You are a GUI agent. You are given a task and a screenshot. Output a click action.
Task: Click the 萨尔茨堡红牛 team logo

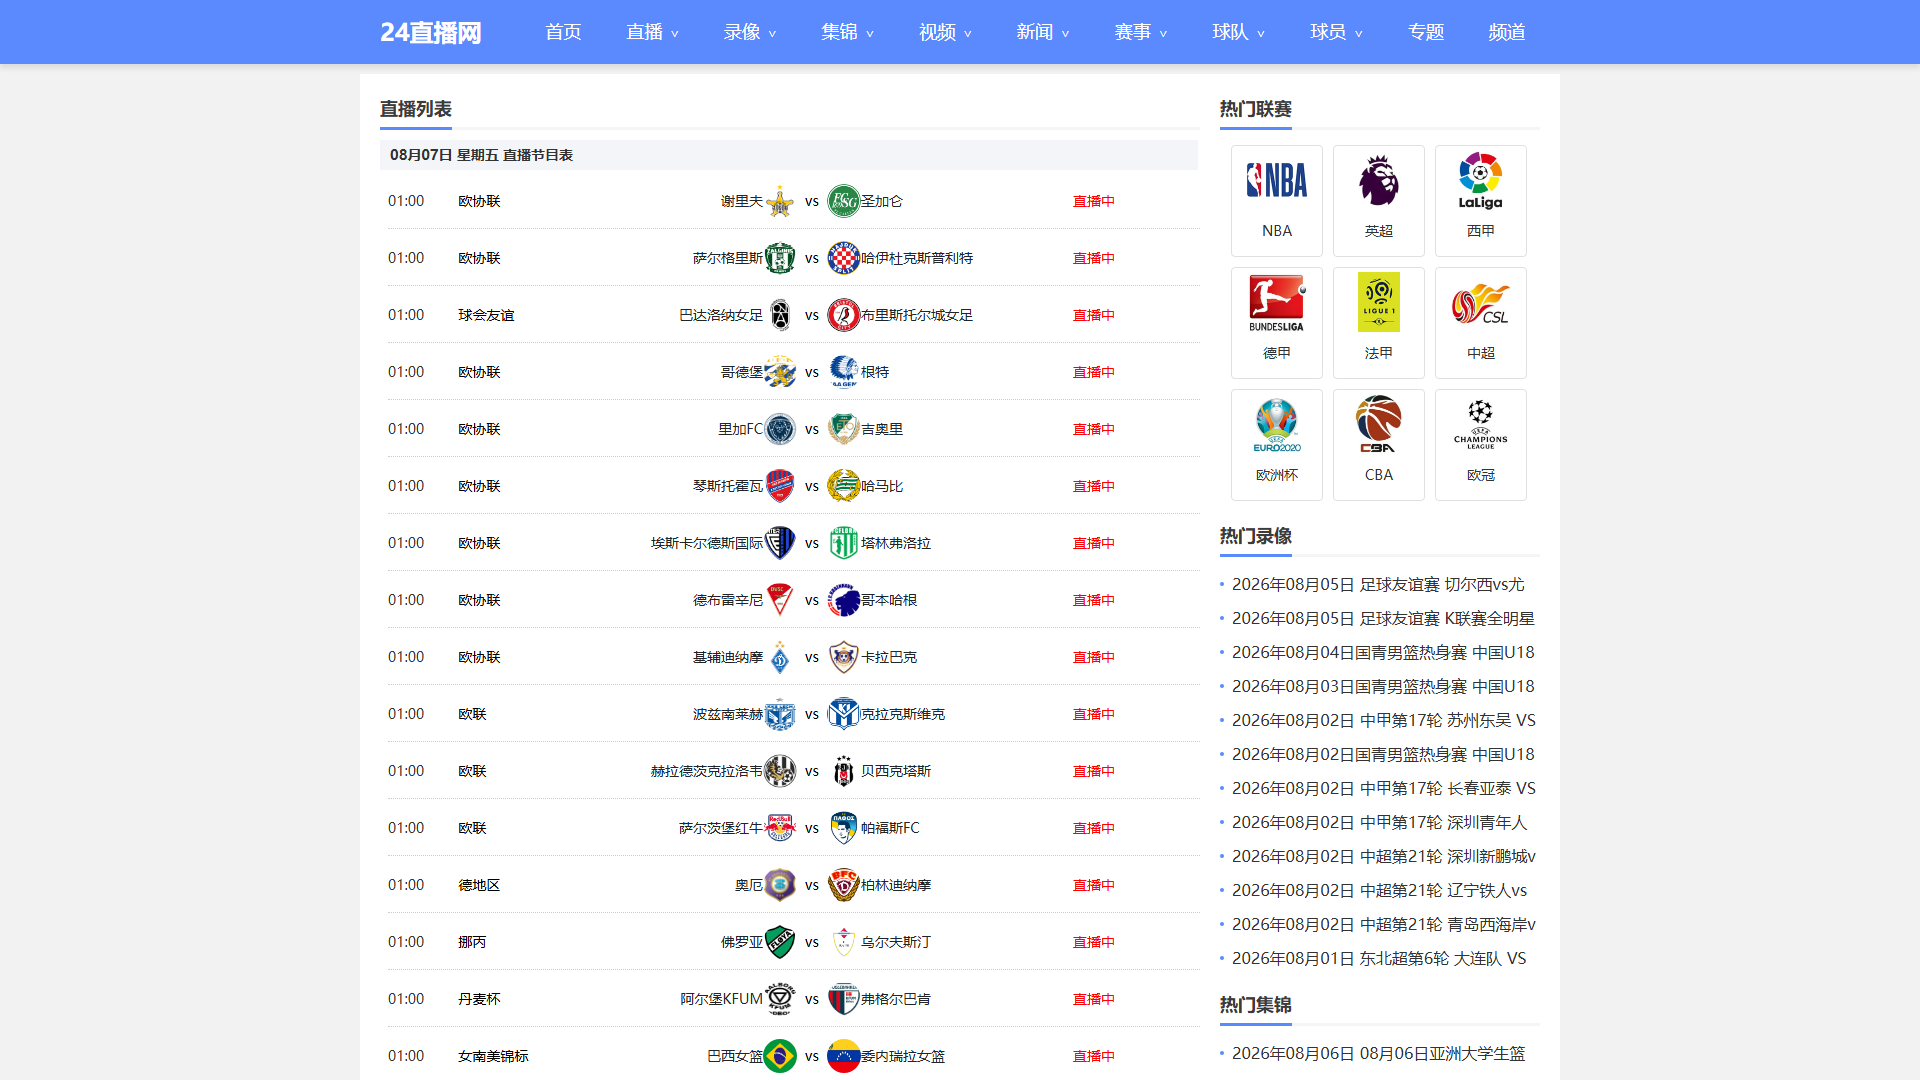[x=780, y=828]
